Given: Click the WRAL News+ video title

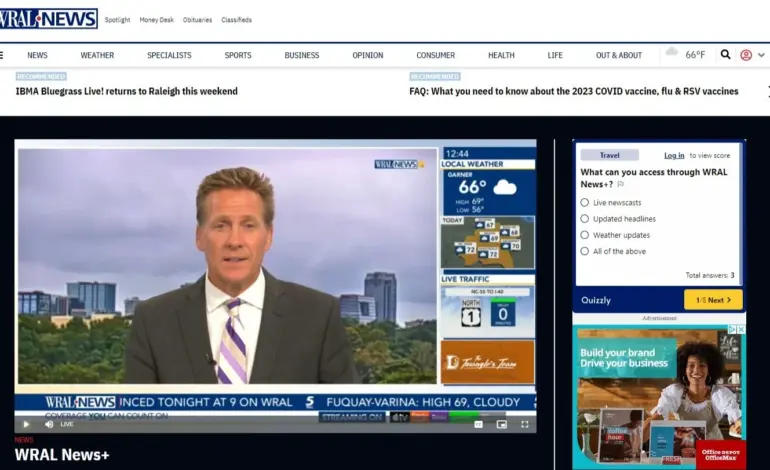Looking at the screenshot, I should (62, 455).
